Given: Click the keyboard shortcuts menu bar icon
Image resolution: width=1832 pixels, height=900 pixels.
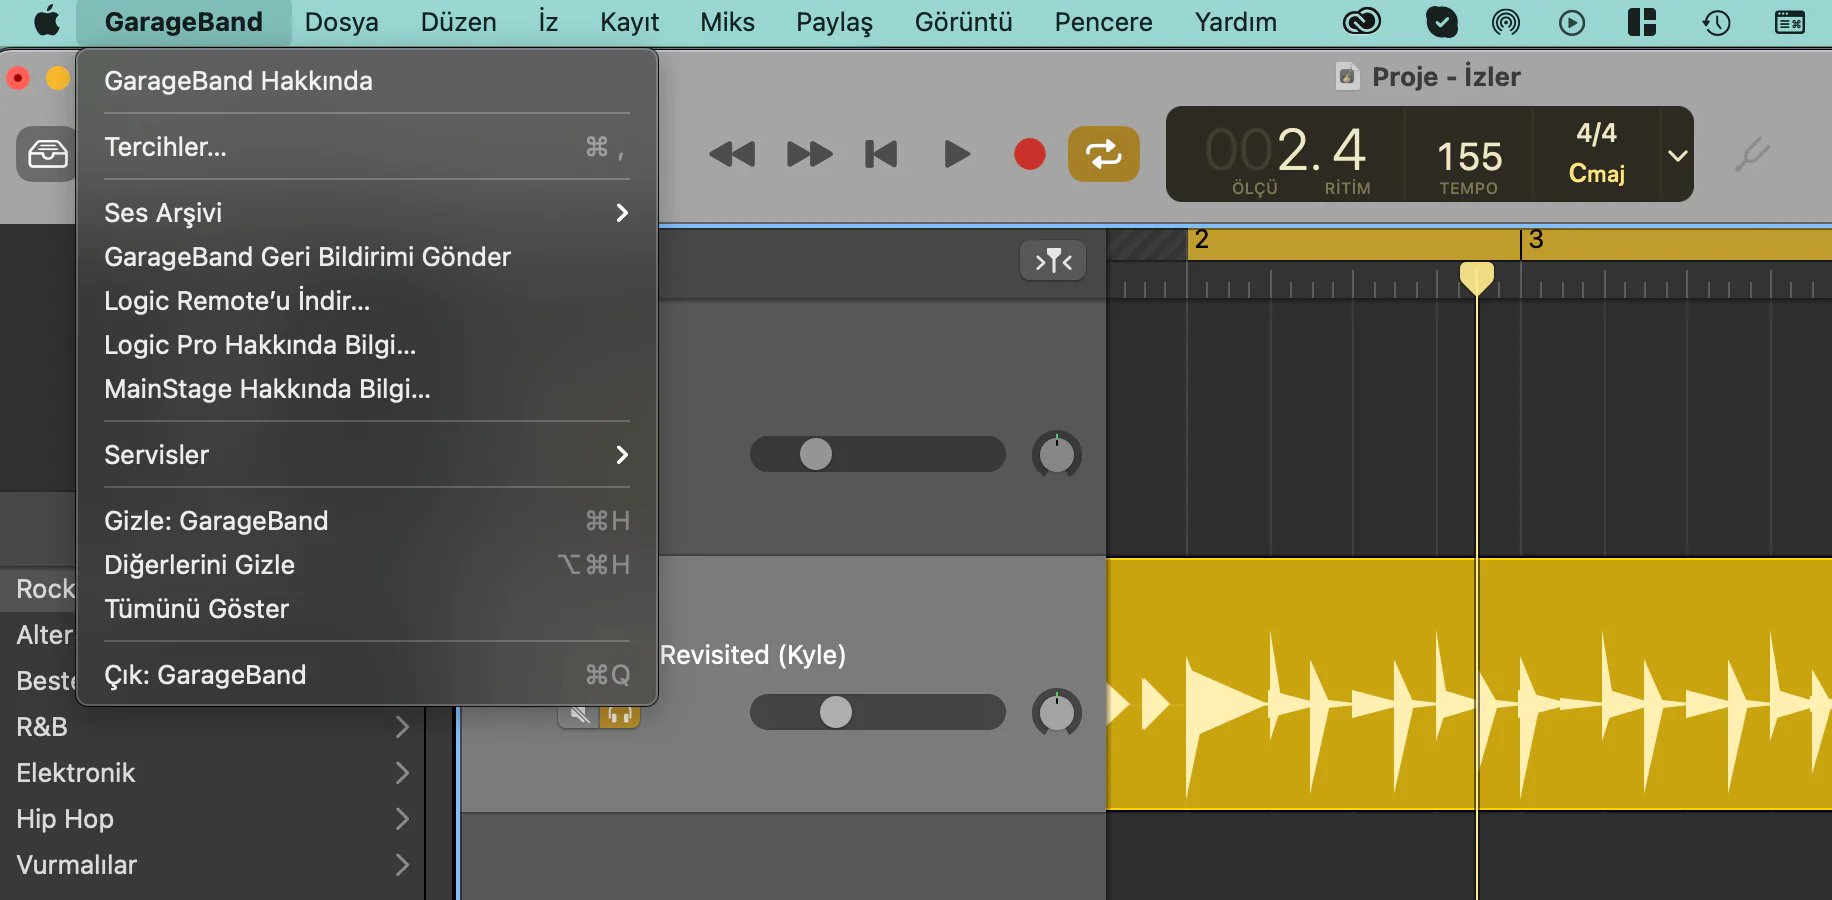Looking at the screenshot, I should pyautogui.click(x=1789, y=22).
